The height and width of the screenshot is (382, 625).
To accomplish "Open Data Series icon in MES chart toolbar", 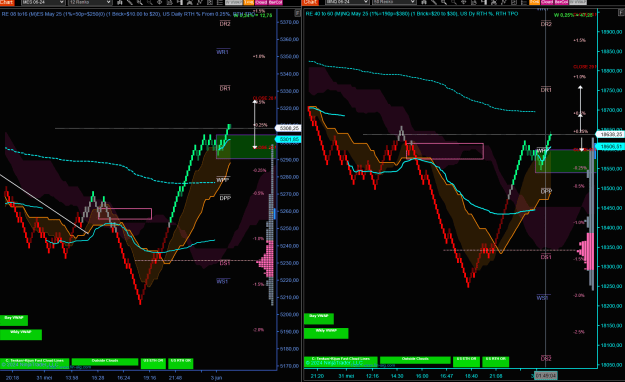I will click(x=120, y=2).
